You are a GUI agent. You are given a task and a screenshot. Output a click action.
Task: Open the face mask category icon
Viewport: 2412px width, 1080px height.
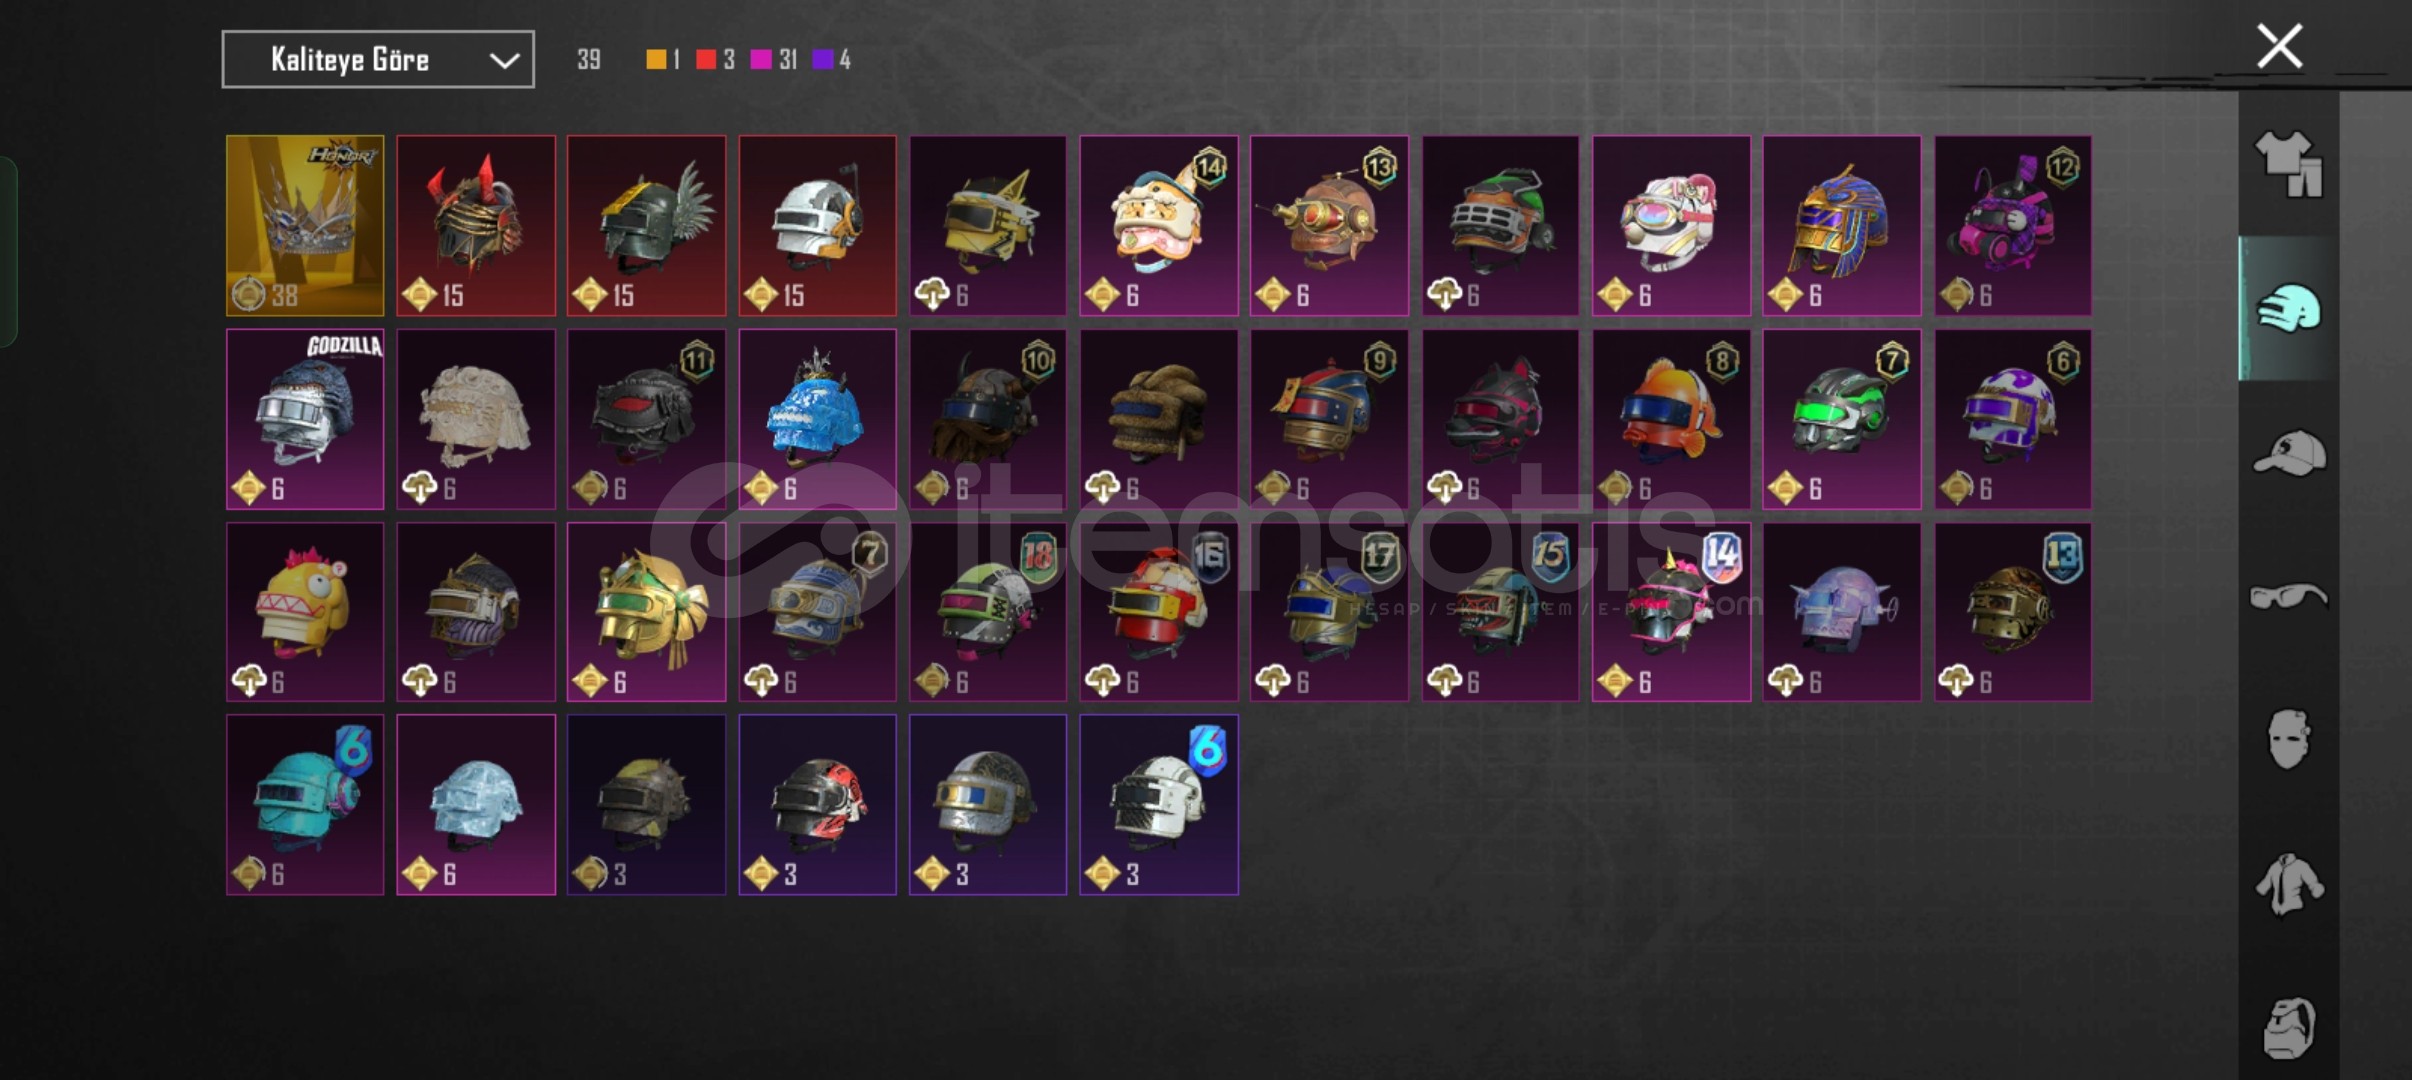[x=2288, y=740]
